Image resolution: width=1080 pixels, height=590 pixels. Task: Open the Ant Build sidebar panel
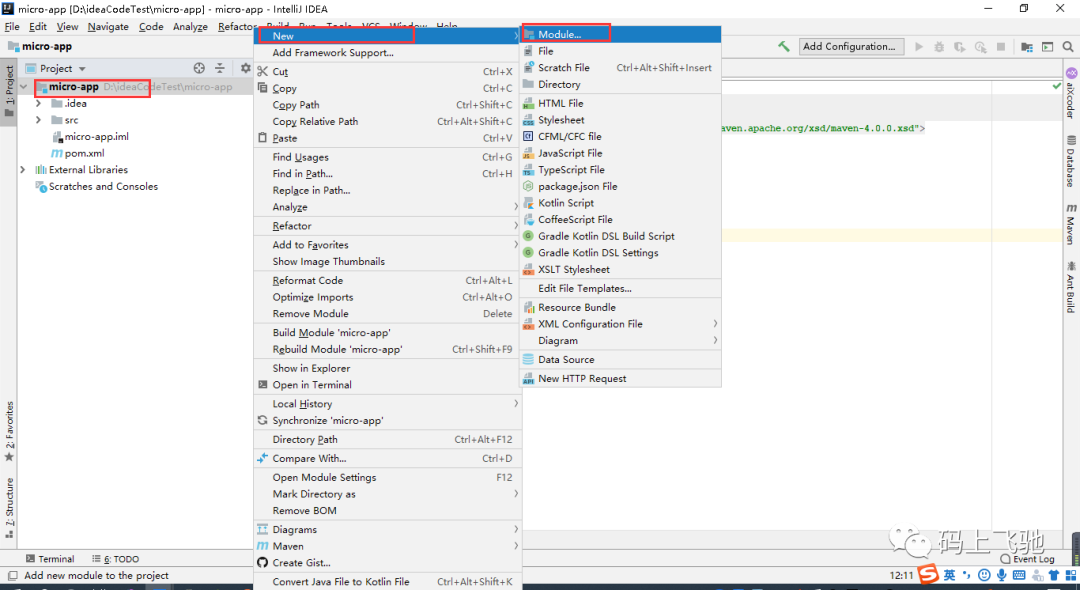tap(1071, 286)
